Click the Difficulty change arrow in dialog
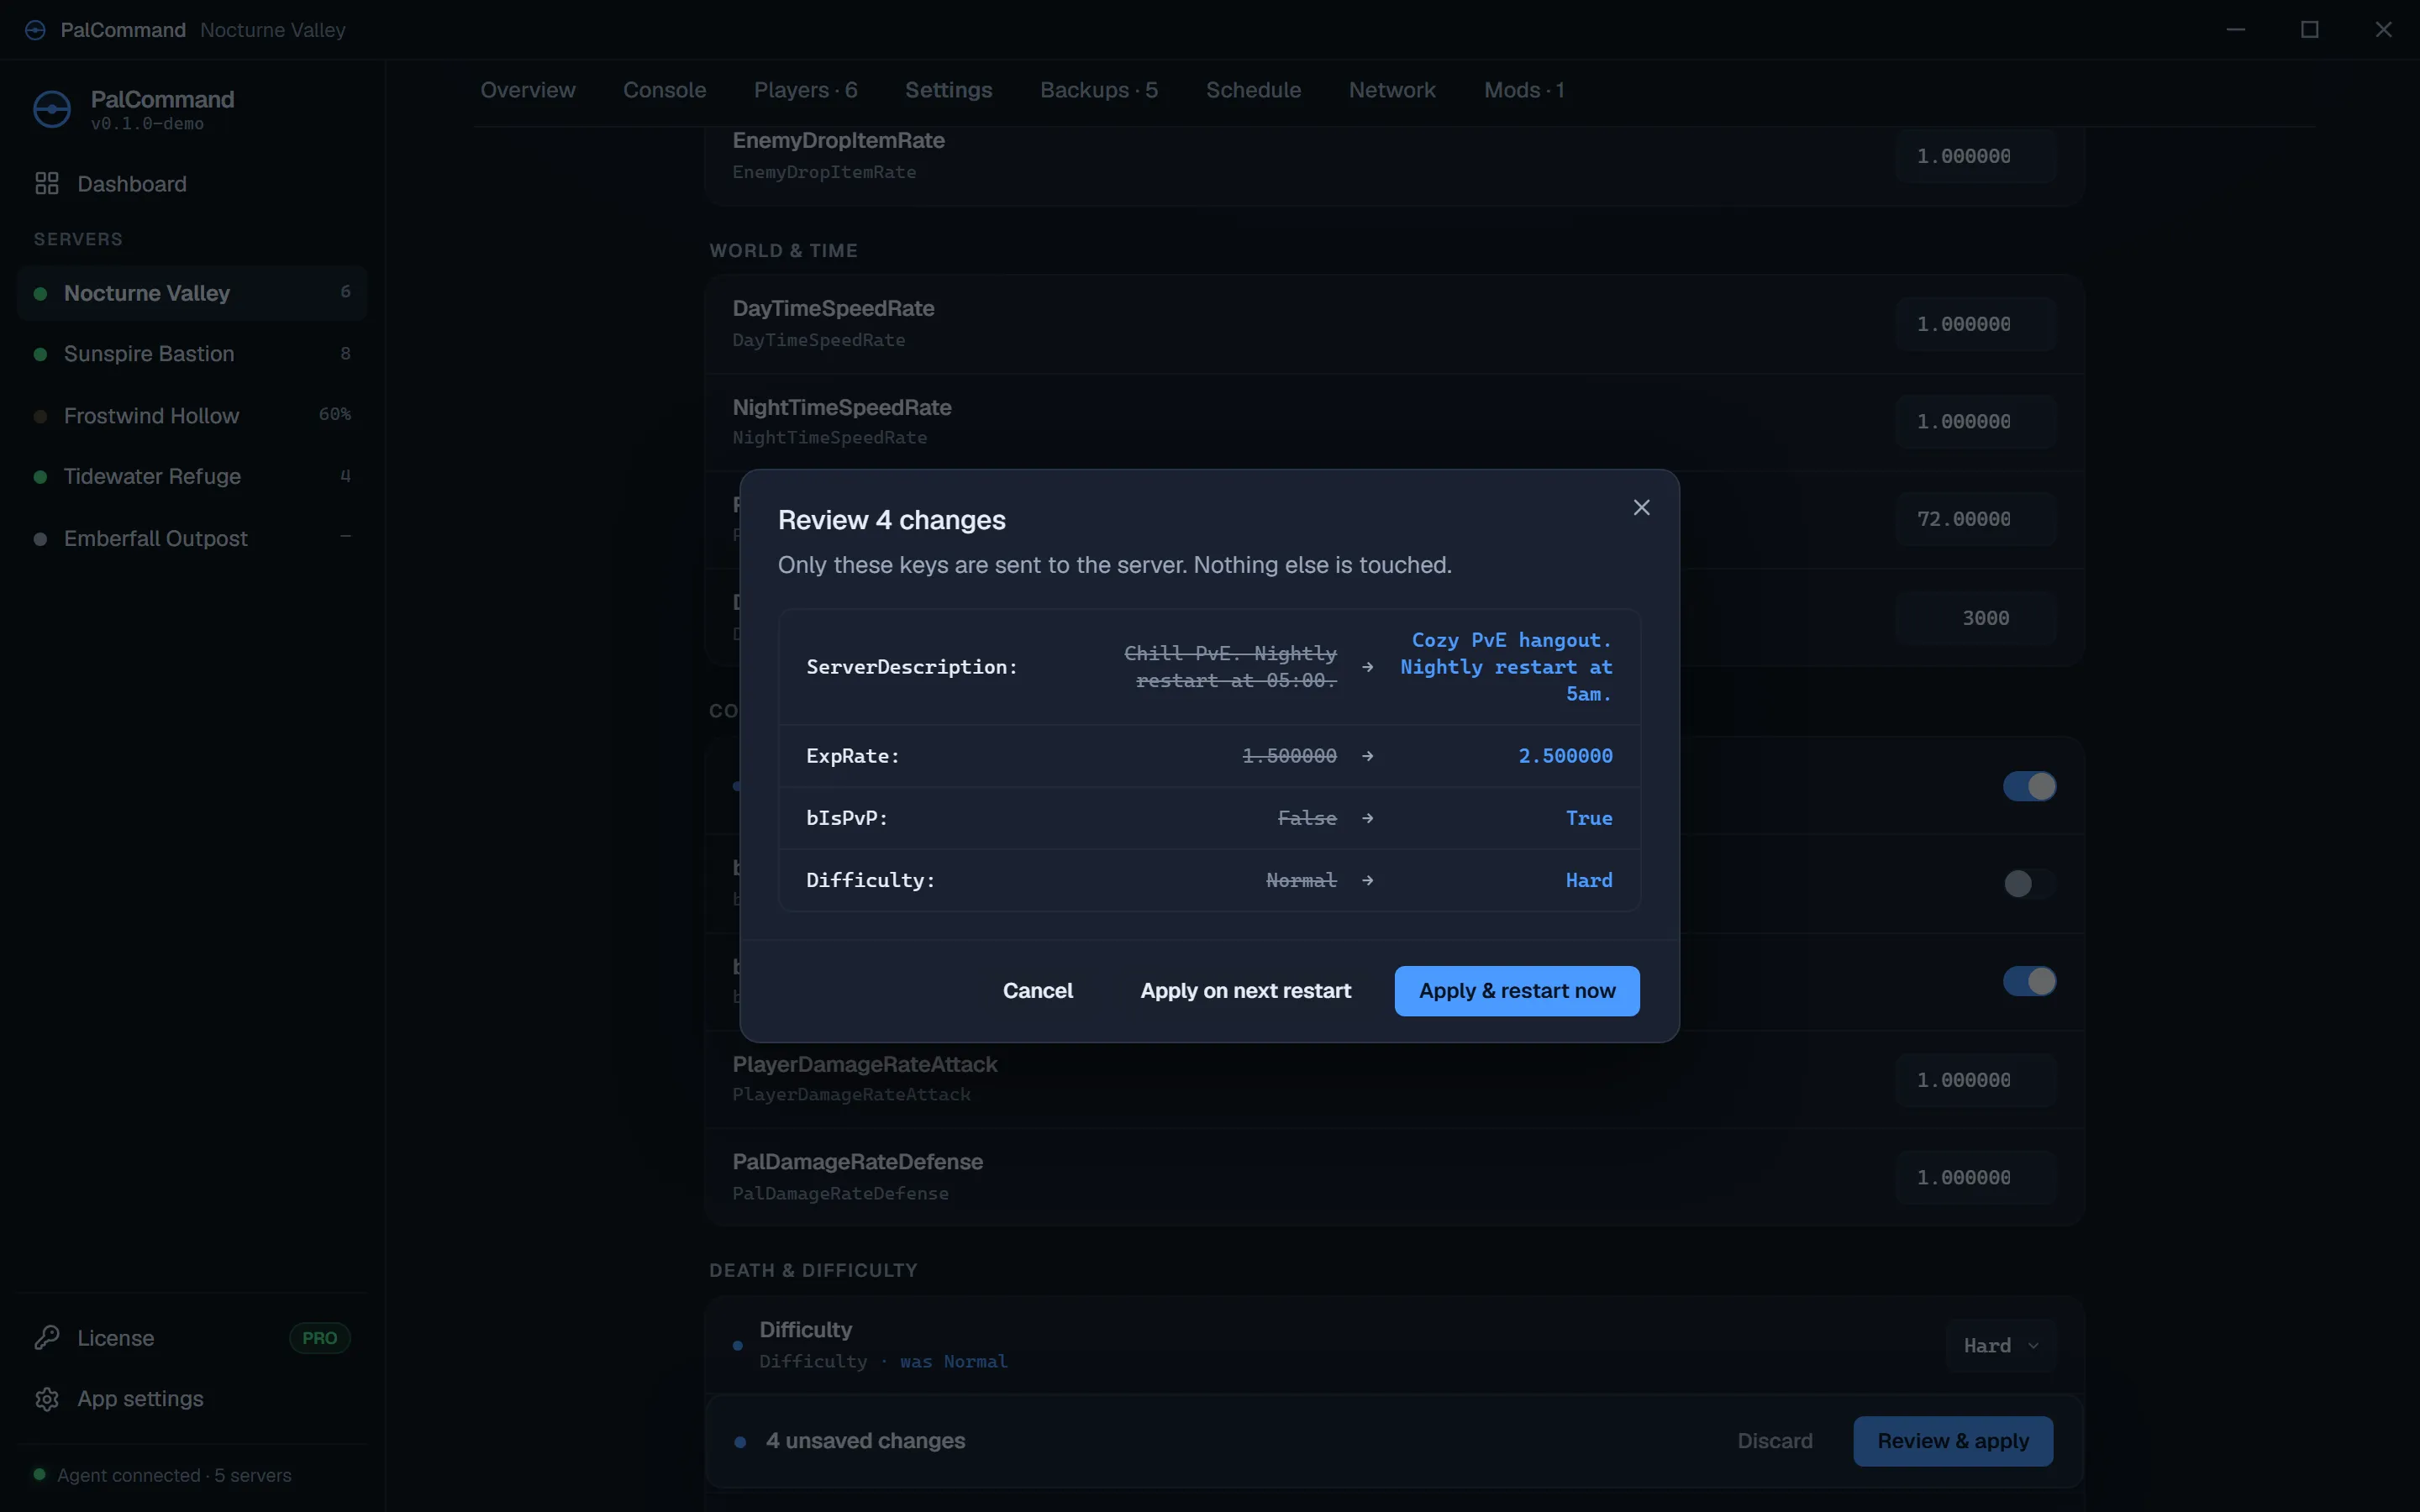Viewport: 2420px width, 1512px height. (1368, 880)
